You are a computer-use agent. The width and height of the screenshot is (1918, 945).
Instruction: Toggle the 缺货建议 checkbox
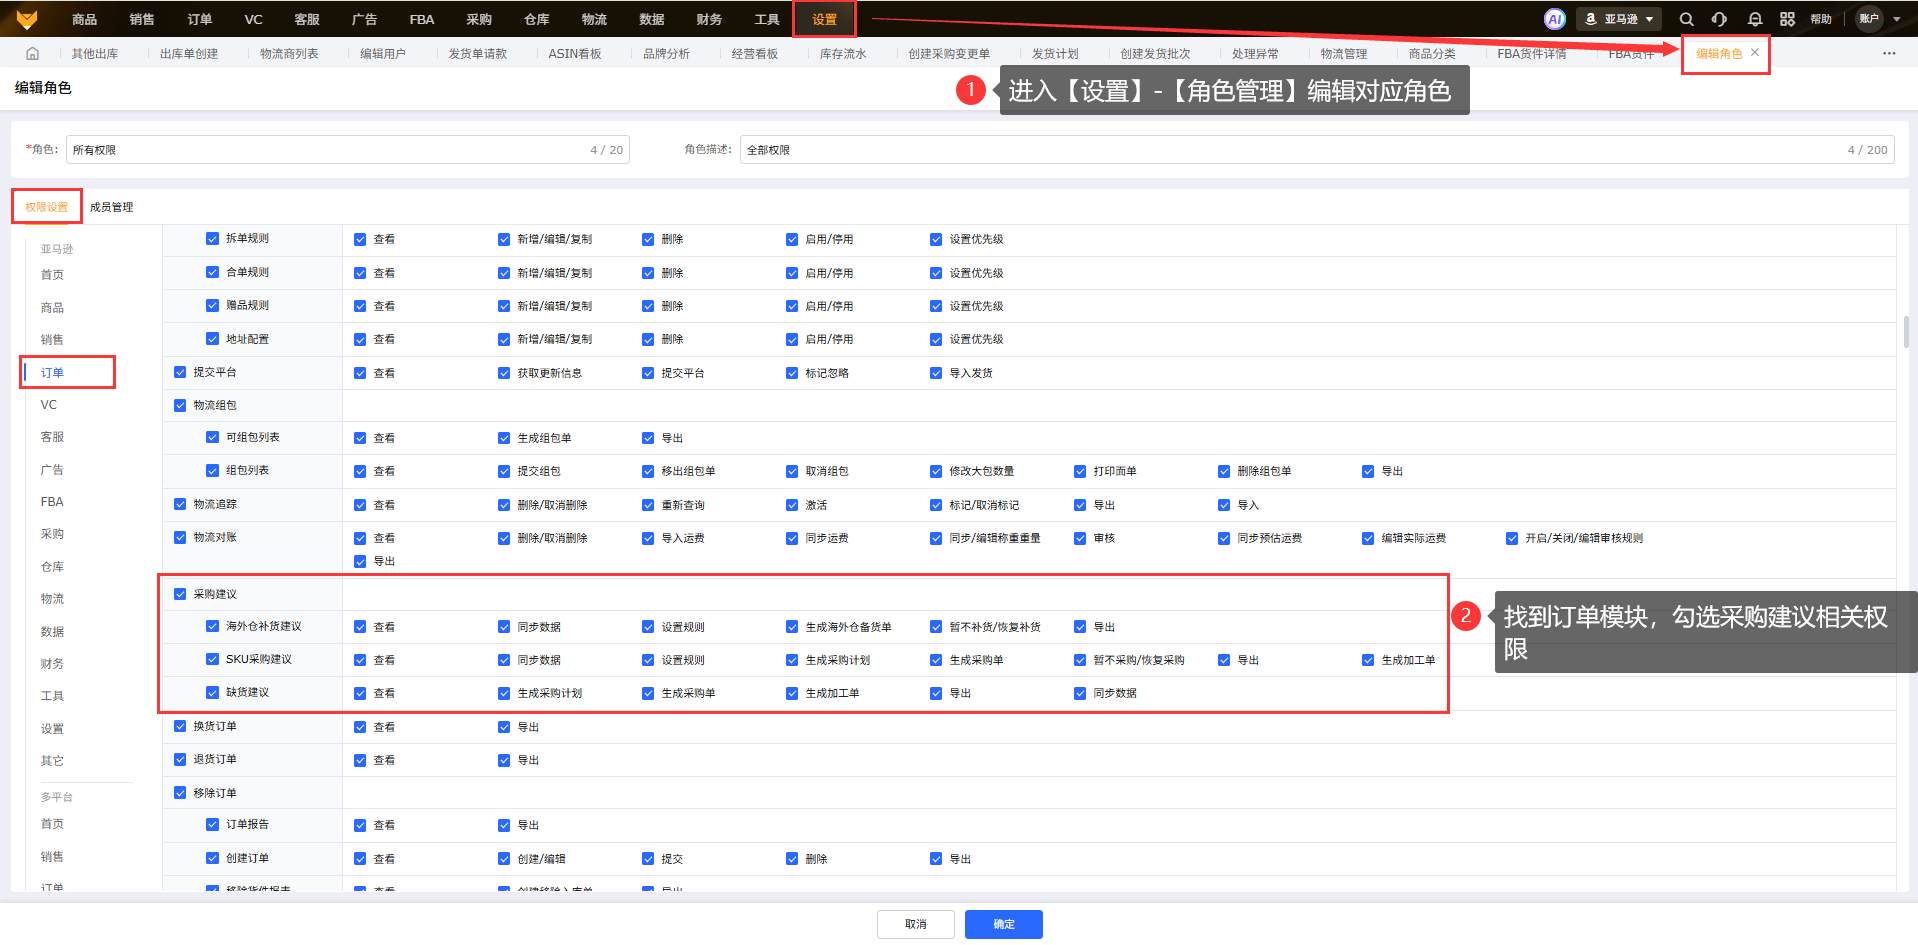coord(212,693)
